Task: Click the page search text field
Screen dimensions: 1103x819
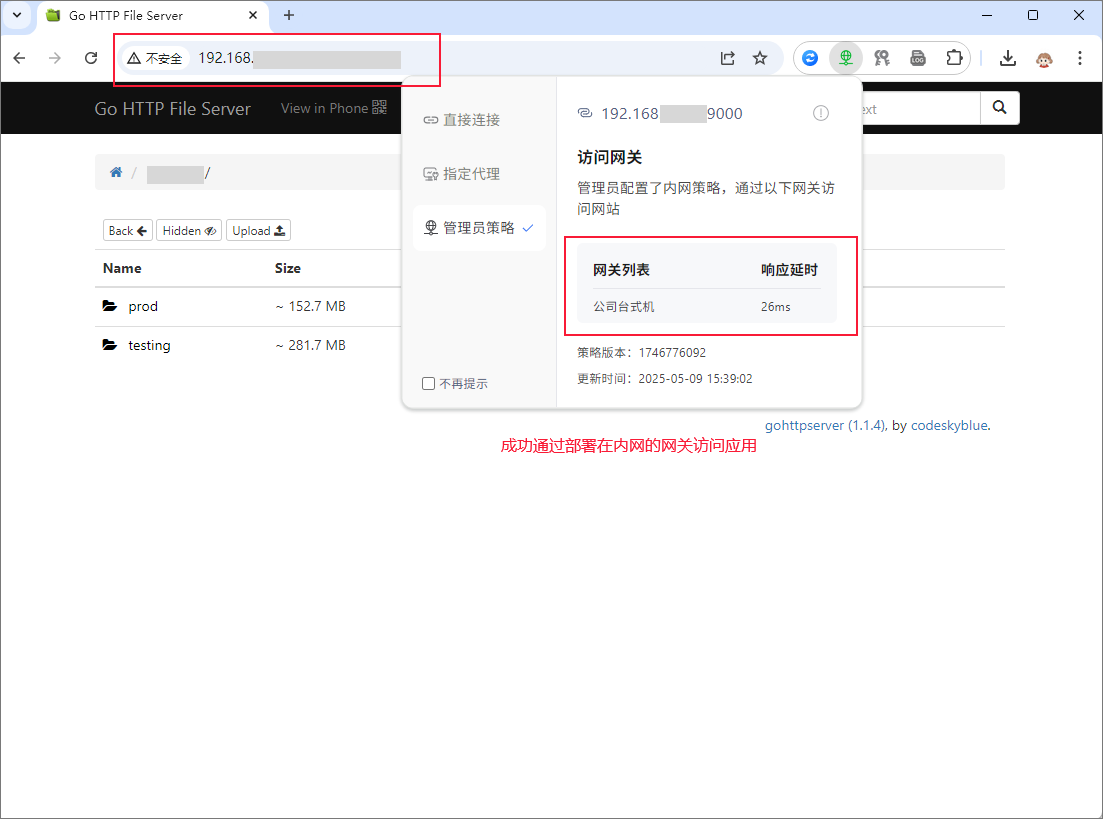Action: coord(921,108)
